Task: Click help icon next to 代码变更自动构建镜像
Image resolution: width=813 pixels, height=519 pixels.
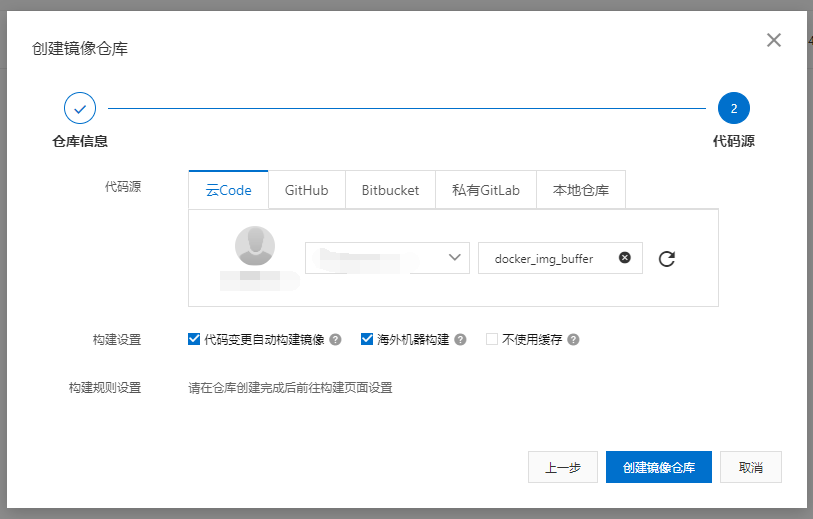Action: point(336,340)
